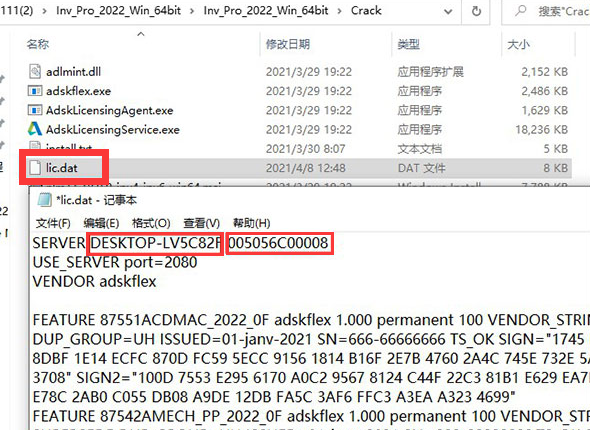
Task: Click the DAT 文件 type cell
Action: pos(421,168)
